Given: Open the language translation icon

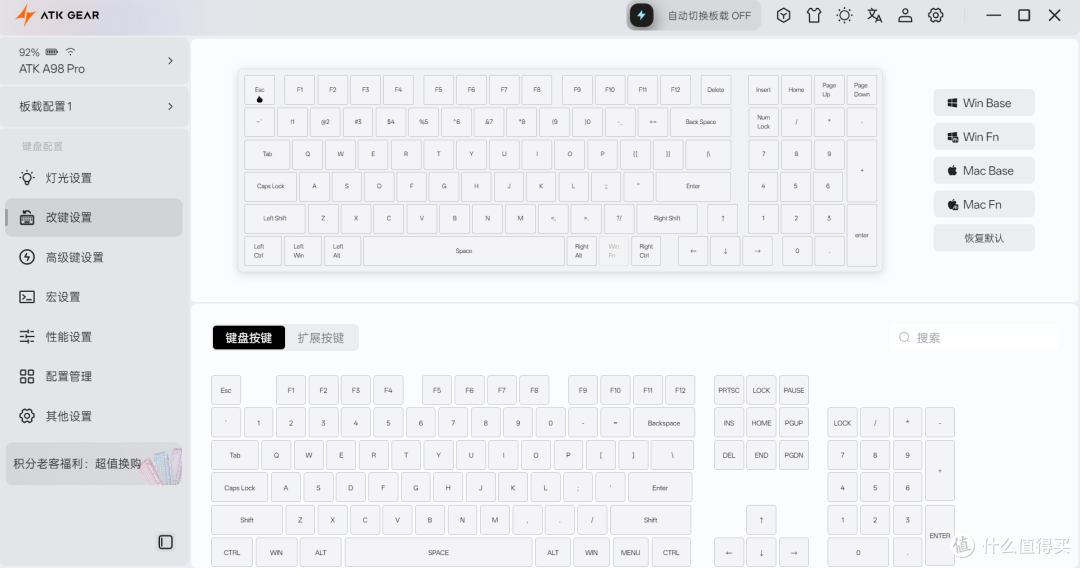Looking at the screenshot, I should (x=875, y=15).
